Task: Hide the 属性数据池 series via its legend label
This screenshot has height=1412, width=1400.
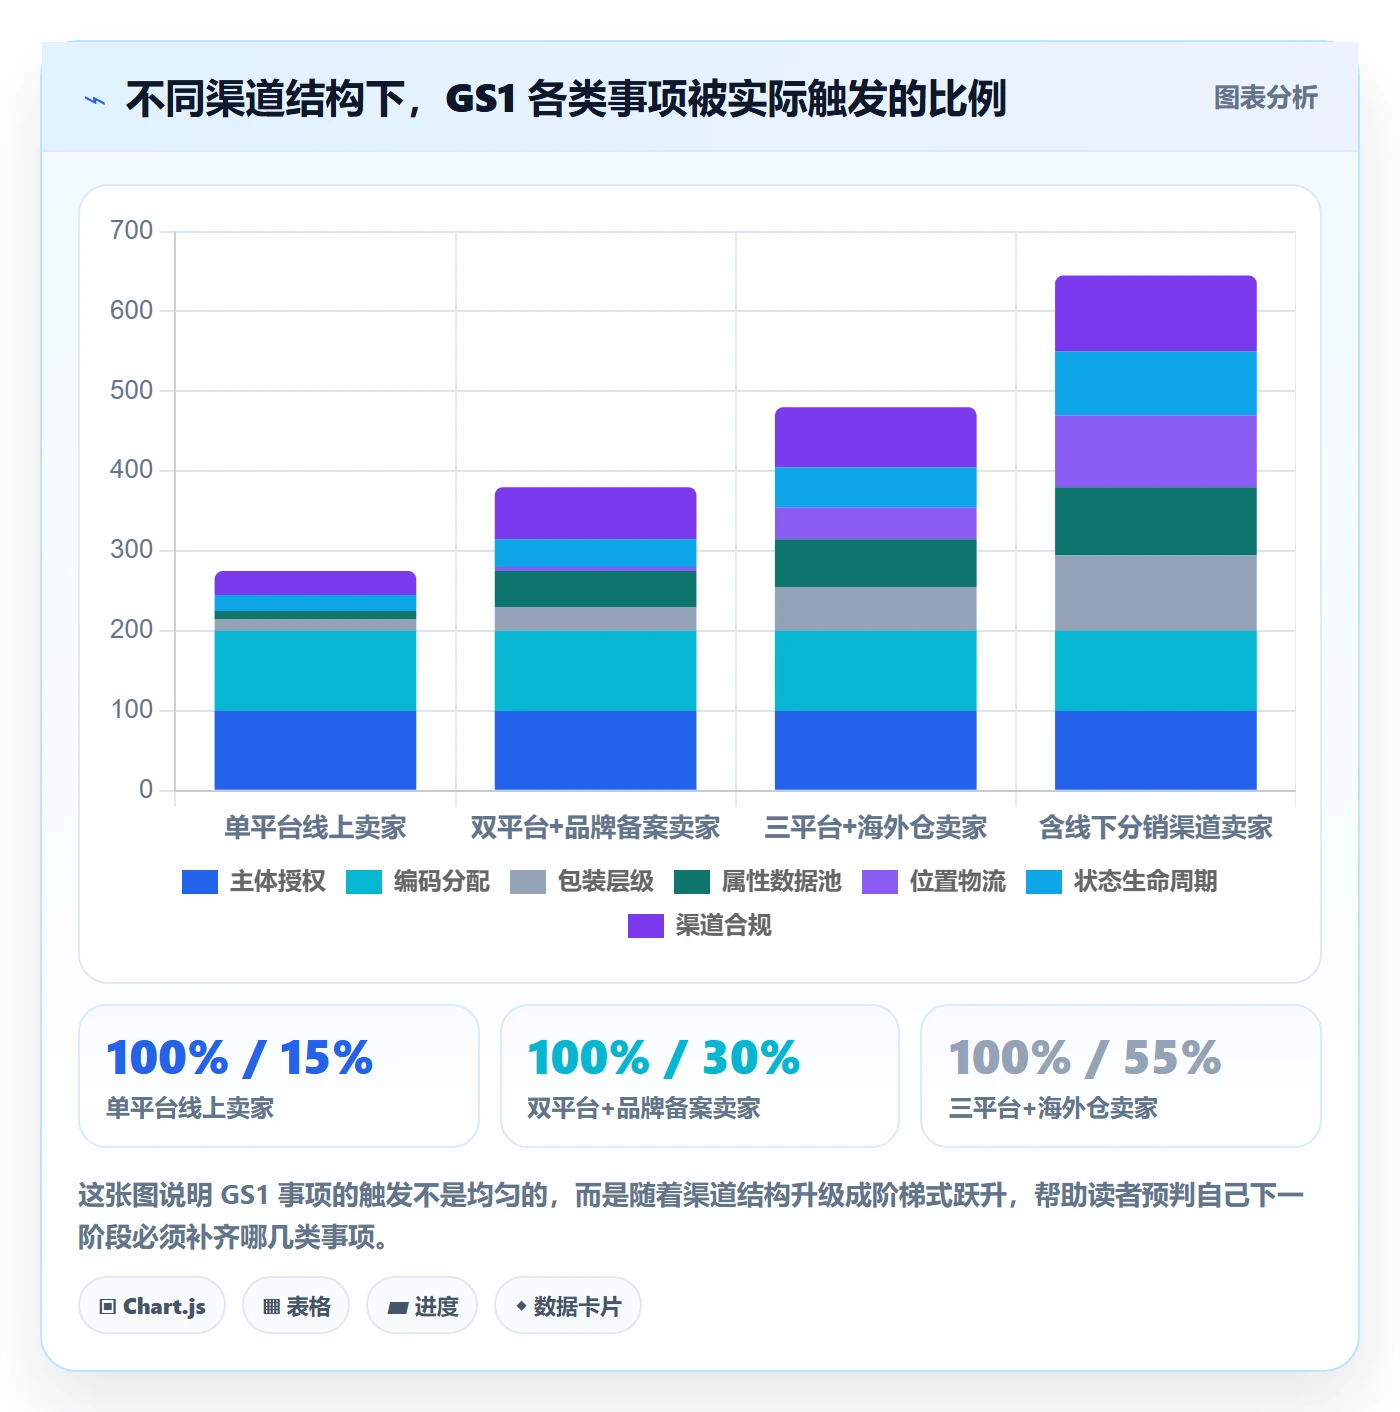Action: coord(781,882)
